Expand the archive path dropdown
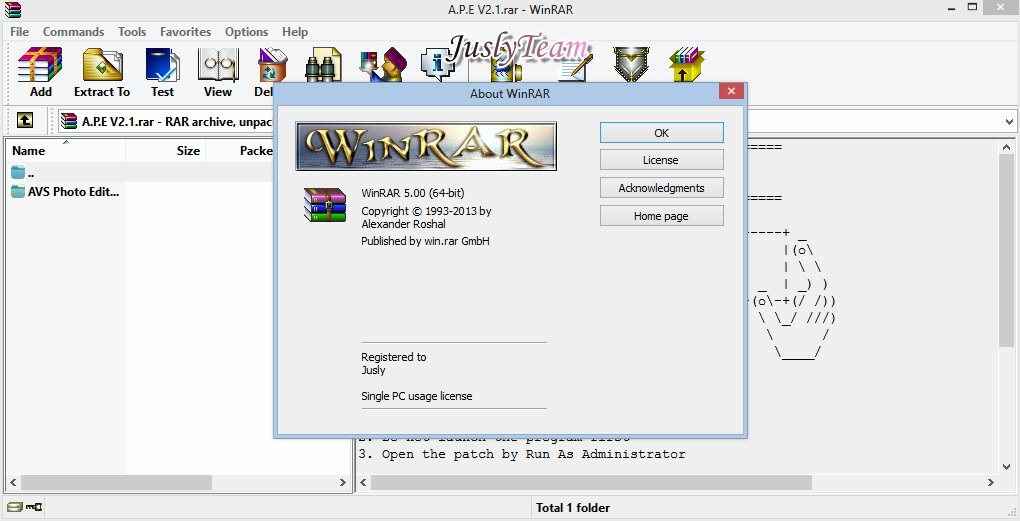Screen dimensions: 1020x521 coord(1010,121)
